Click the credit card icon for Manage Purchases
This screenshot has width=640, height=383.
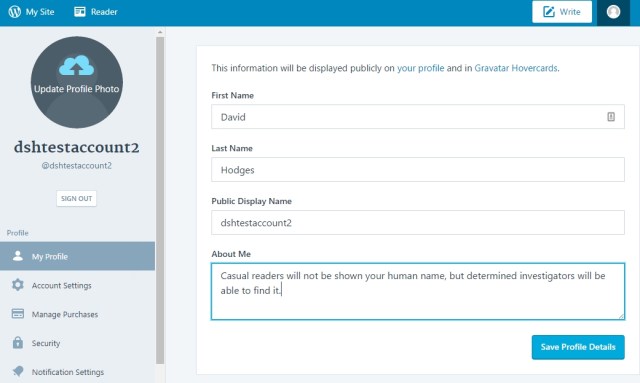pos(18,314)
